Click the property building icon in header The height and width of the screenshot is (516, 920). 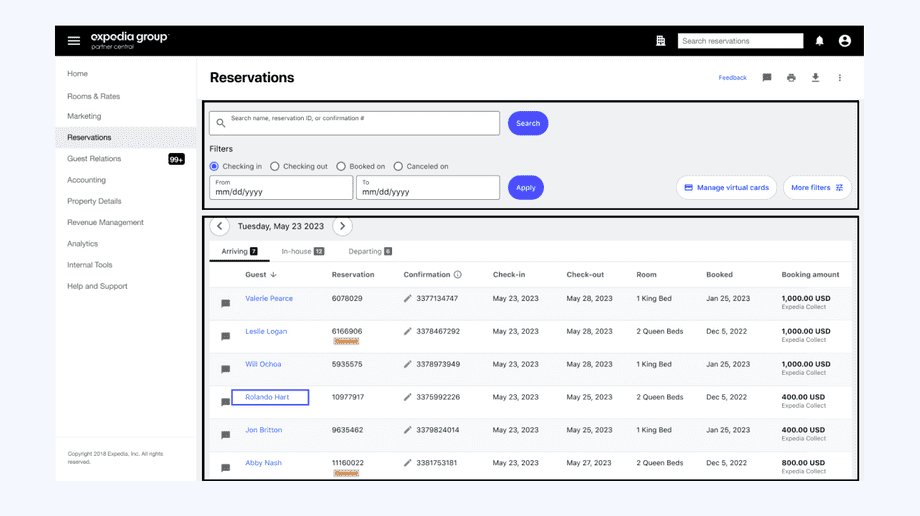click(661, 41)
